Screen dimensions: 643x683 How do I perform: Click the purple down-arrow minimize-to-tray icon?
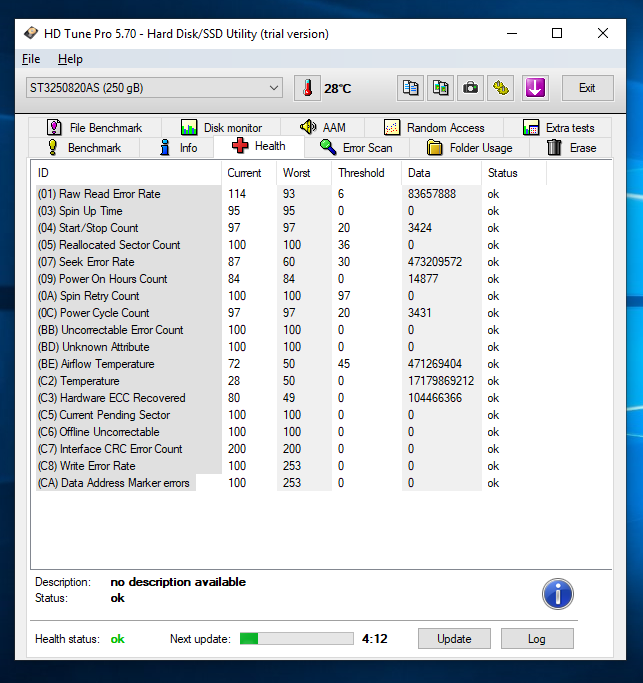[x=535, y=88]
